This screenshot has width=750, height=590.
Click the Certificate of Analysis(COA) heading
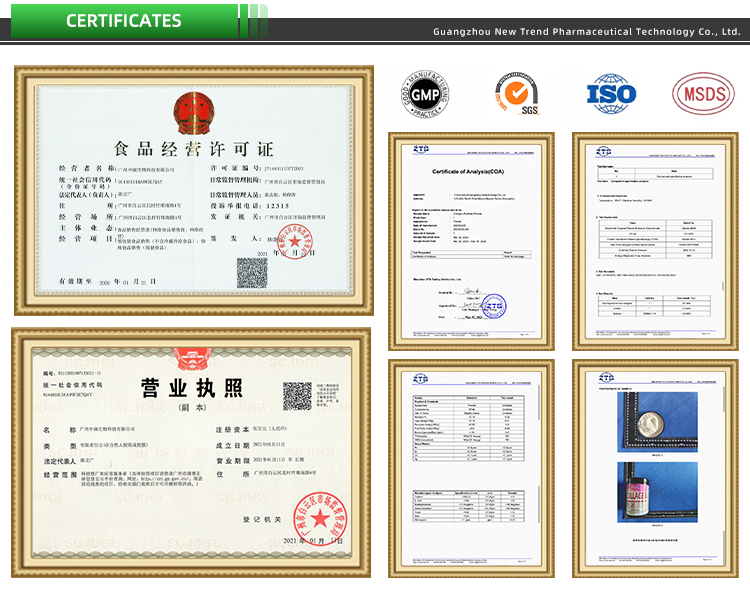(468, 171)
